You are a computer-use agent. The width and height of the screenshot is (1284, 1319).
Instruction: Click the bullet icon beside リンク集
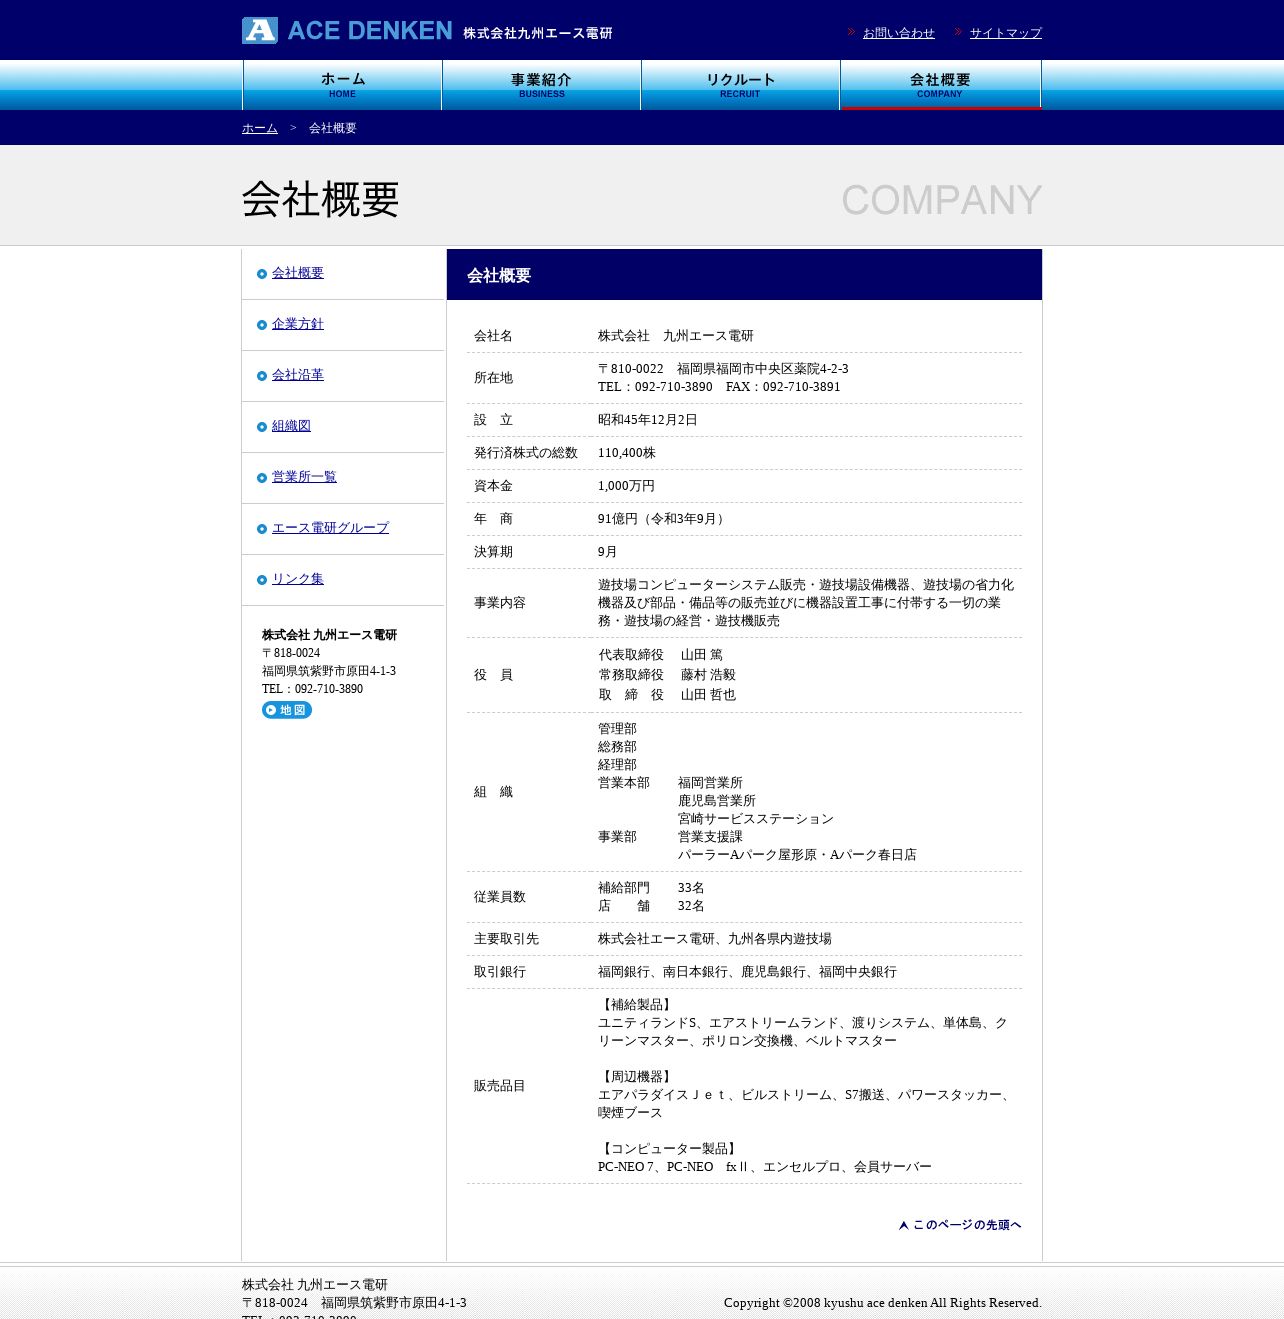[x=262, y=580]
